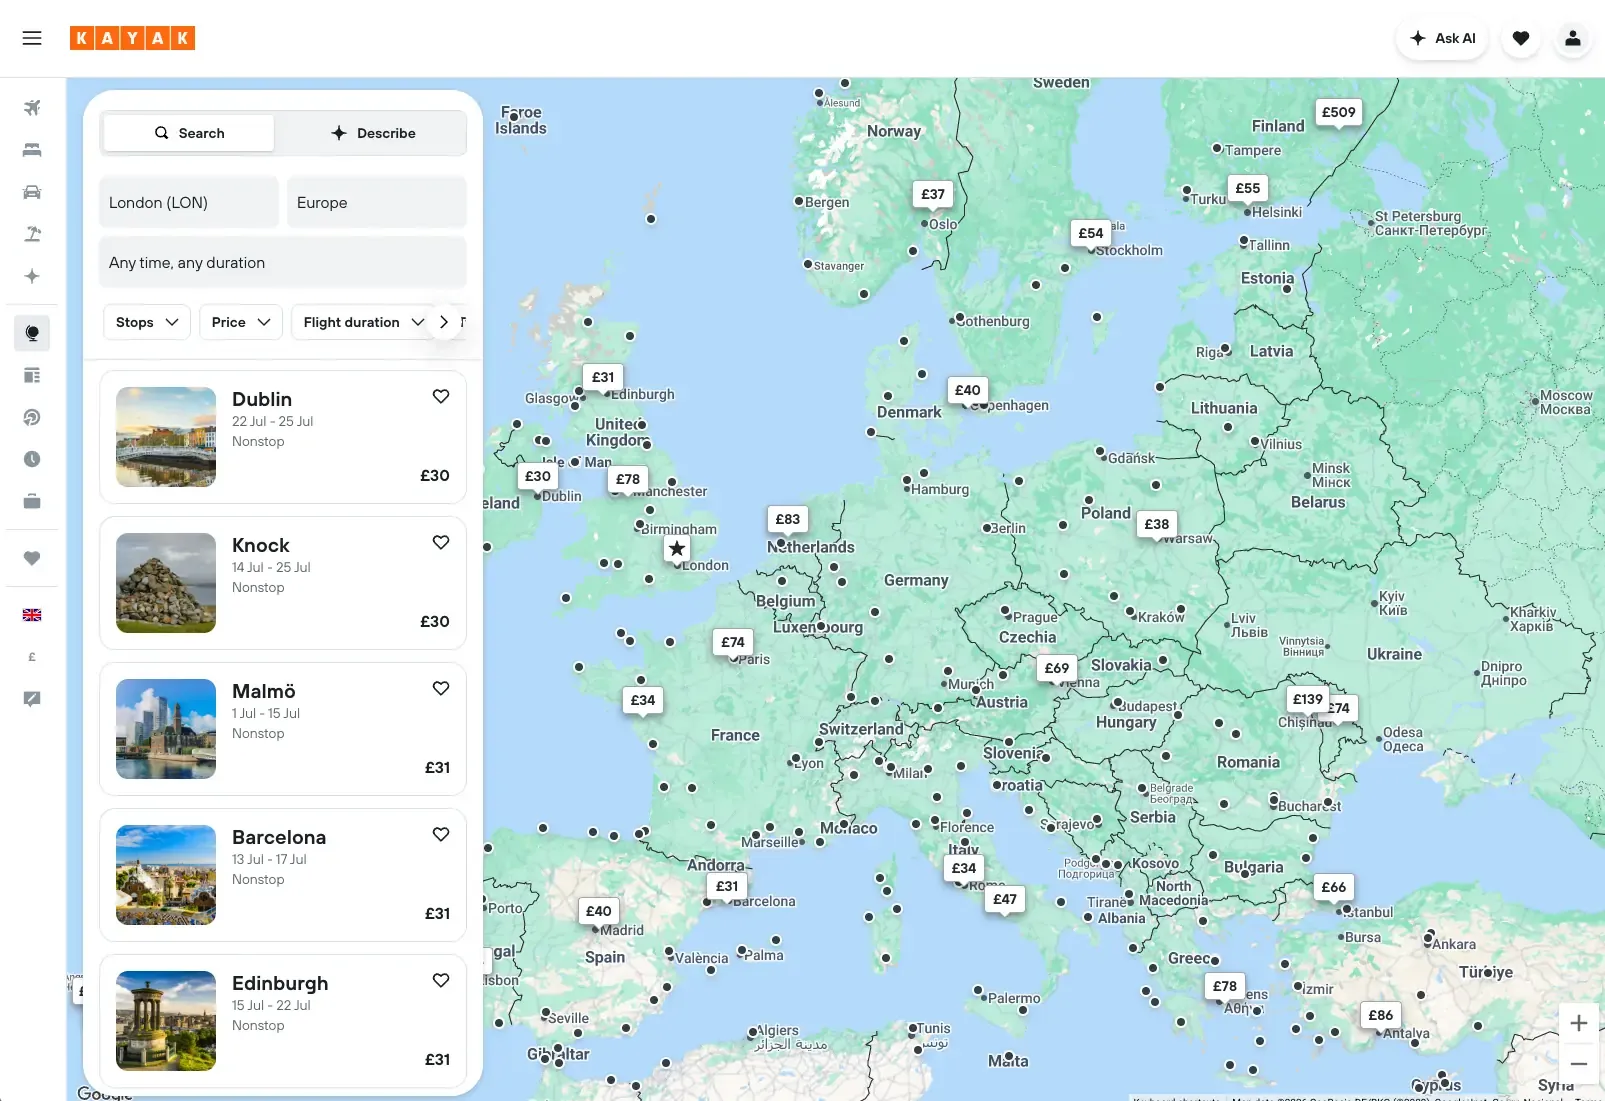The height and width of the screenshot is (1101, 1605).
Task: Open the news-layout icon in sidebar
Action: point(32,375)
